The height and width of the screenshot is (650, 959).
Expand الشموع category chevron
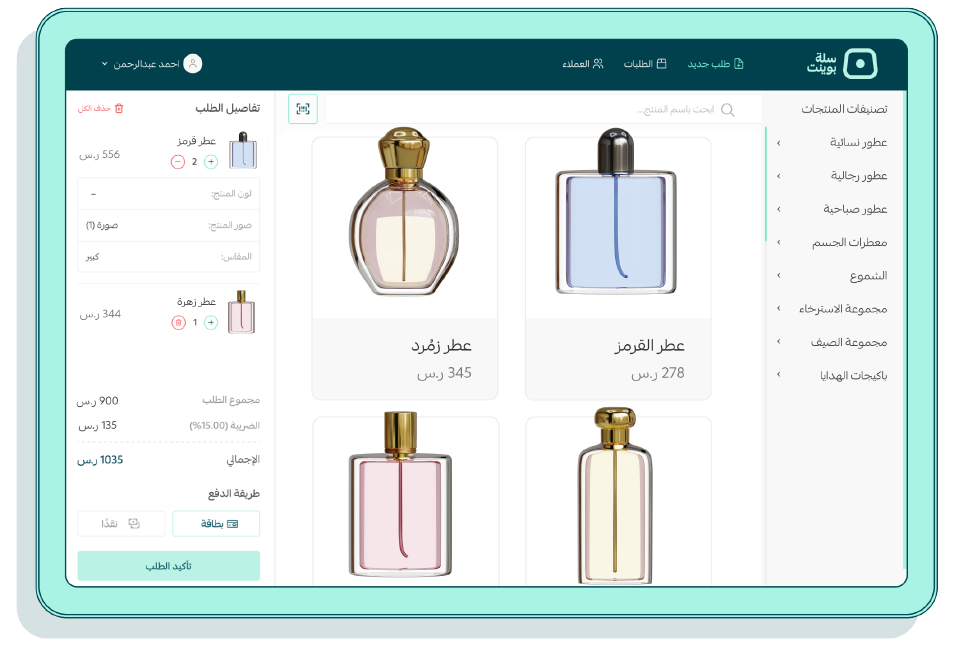(x=779, y=275)
